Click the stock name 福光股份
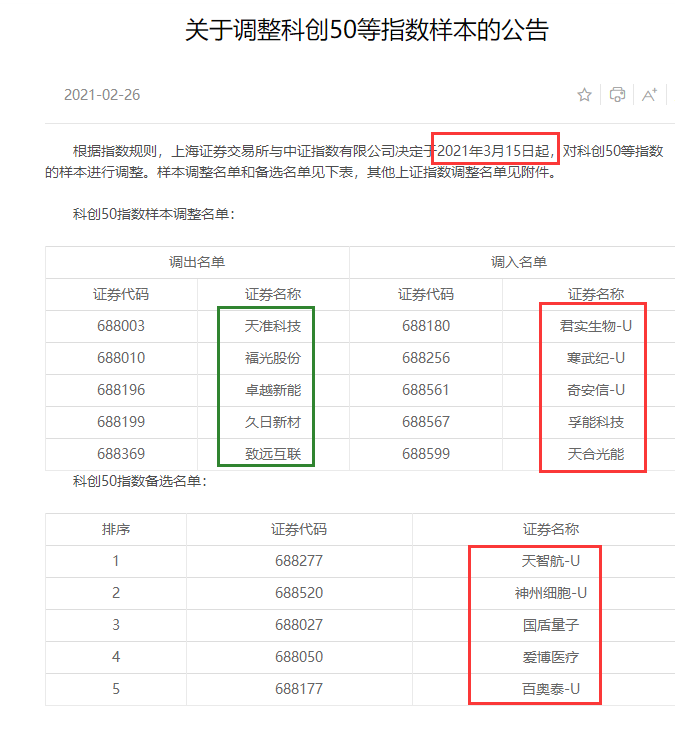The image size is (675, 734). 273,358
